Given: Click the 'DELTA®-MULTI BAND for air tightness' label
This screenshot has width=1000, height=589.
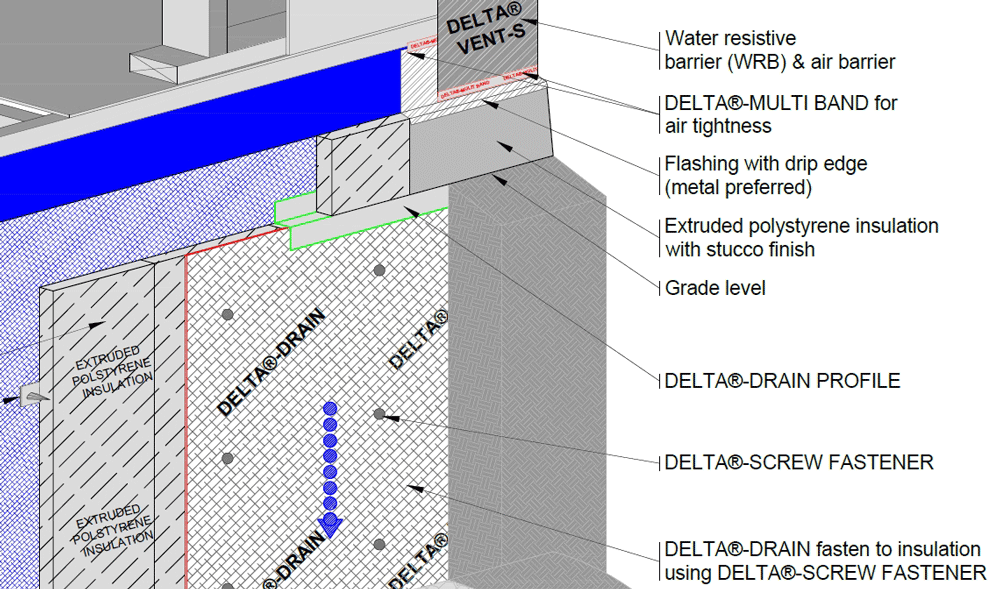Looking at the screenshot, I should coord(781,114).
